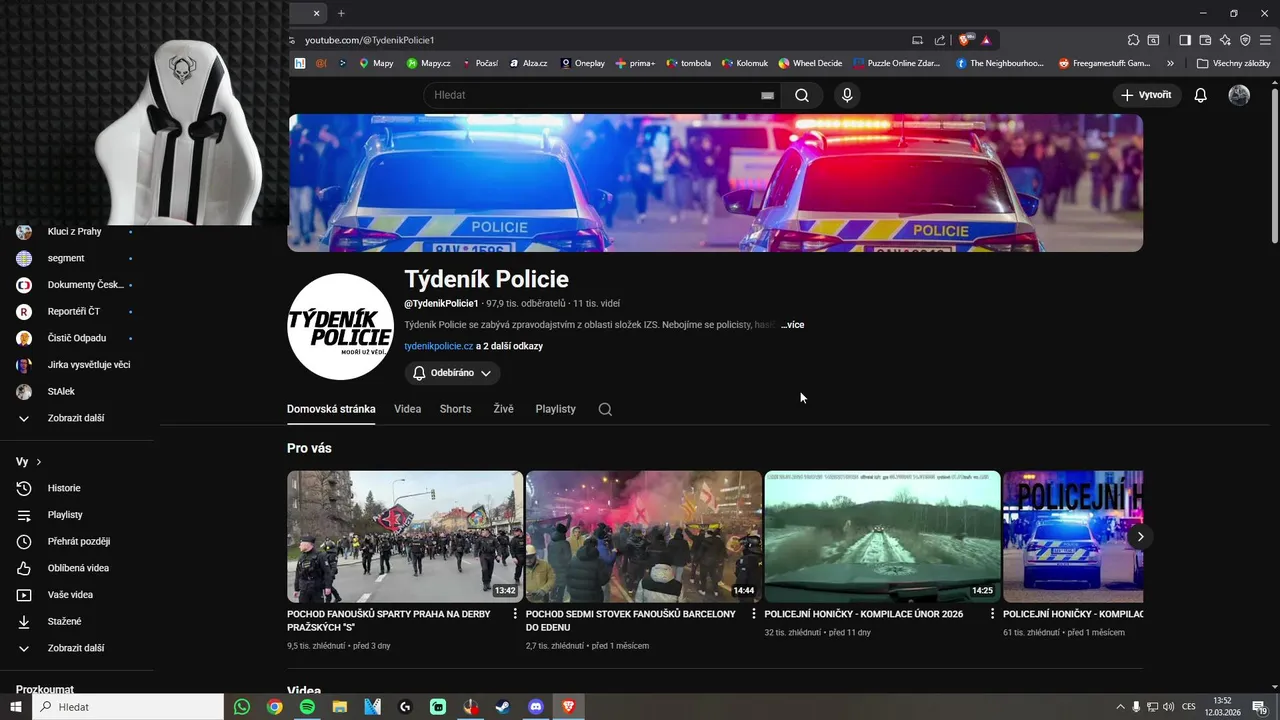Viewport: 1280px width, 720px height.
Task: Click the YouTube search magnifier button
Action: pyautogui.click(x=802, y=95)
